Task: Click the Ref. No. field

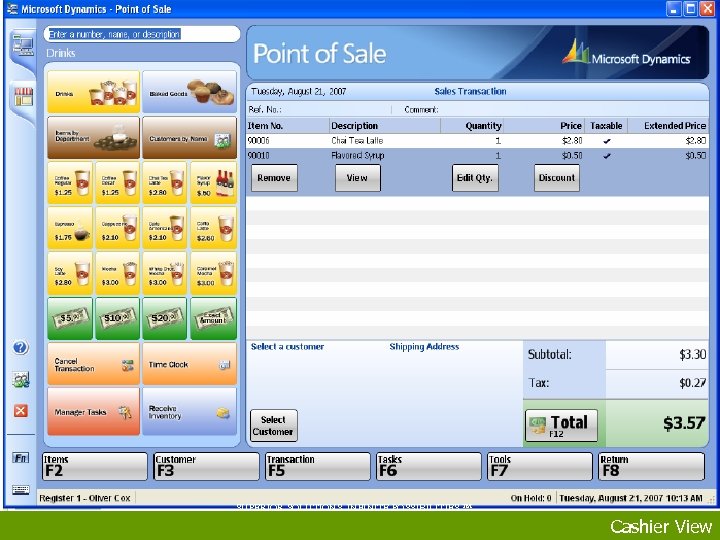Action: (x=320, y=110)
